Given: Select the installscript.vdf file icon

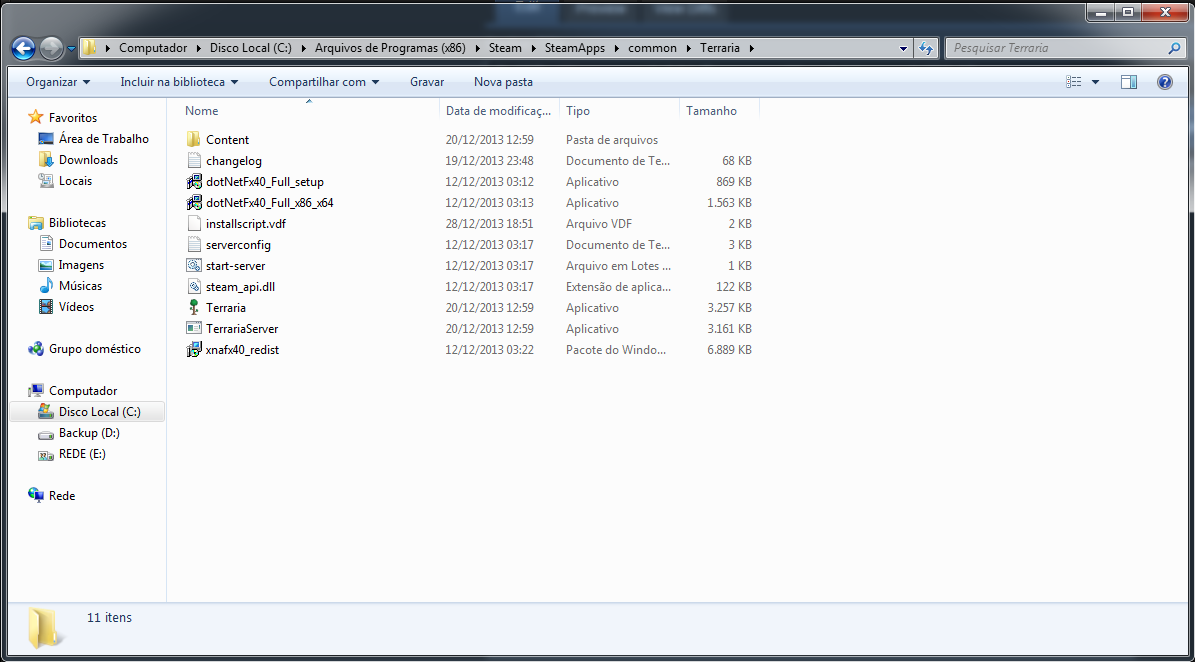Looking at the screenshot, I should coord(194,224).
